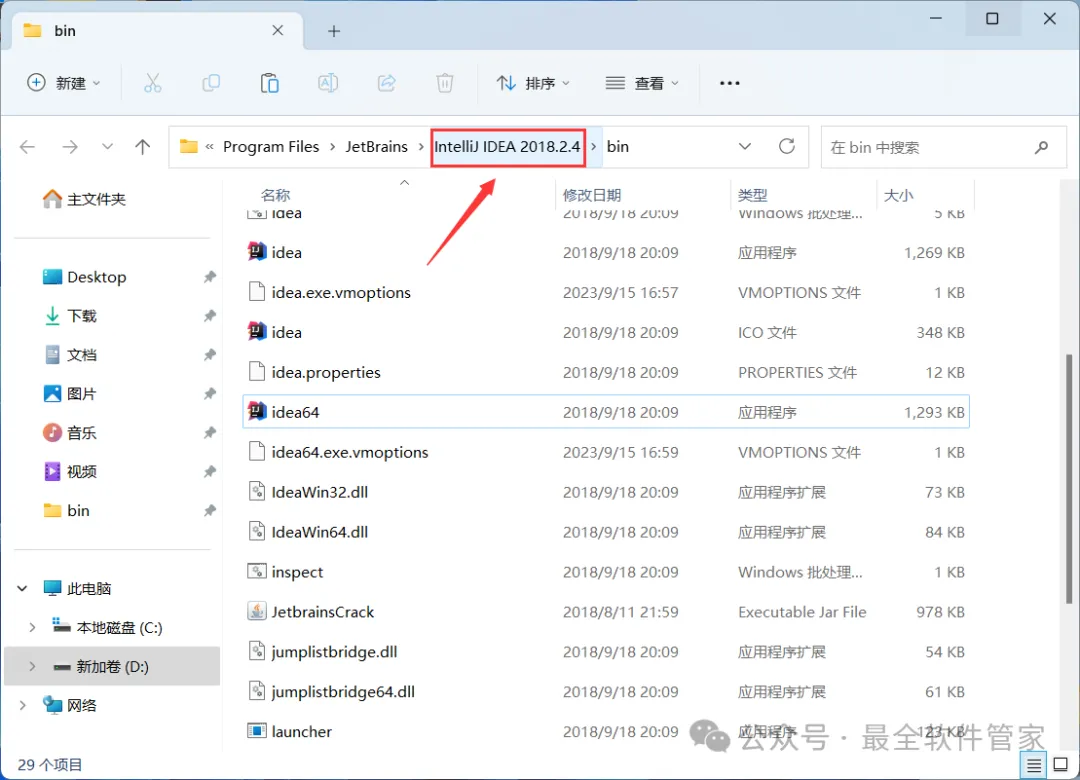Expand the address bar history dropdown
This screenshot has width=1080, height=780.
[x=745, y=147]
